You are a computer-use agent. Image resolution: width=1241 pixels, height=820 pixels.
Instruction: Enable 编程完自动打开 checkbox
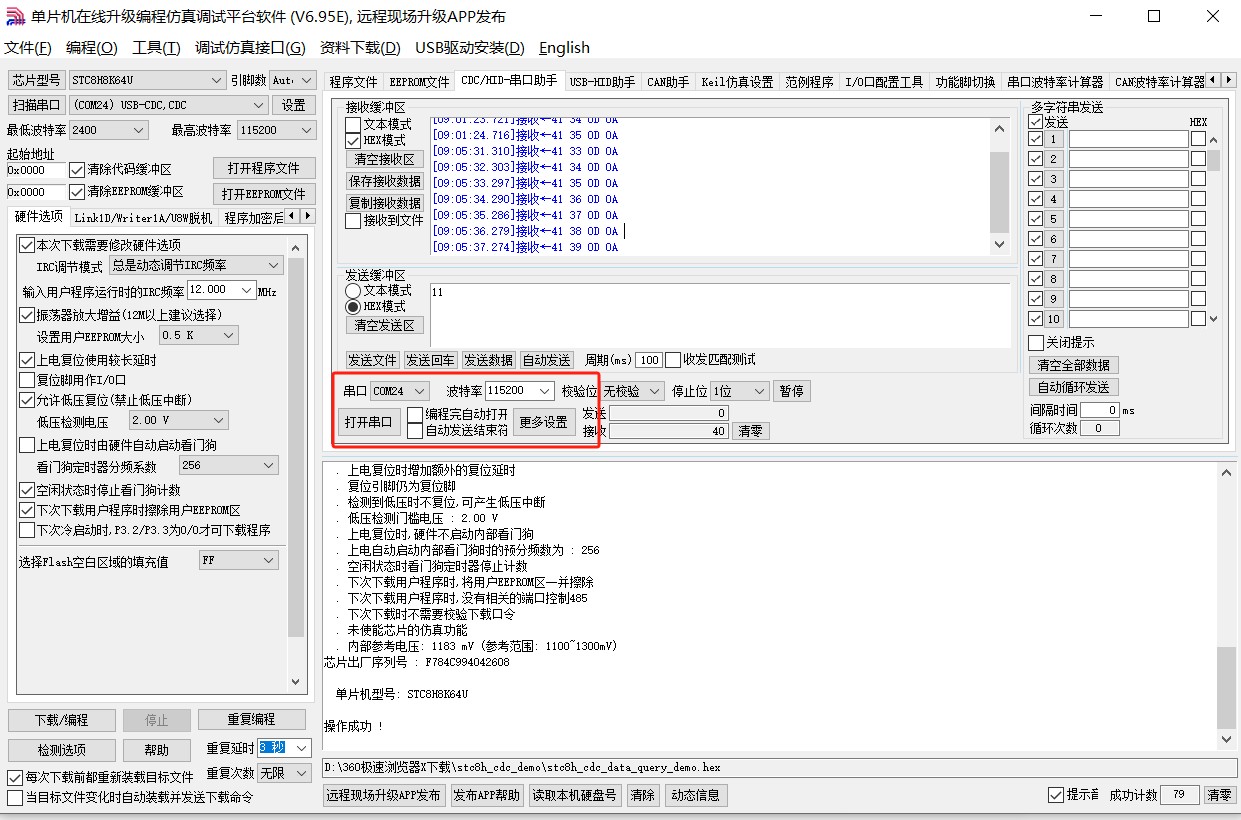tap(415, 414)
